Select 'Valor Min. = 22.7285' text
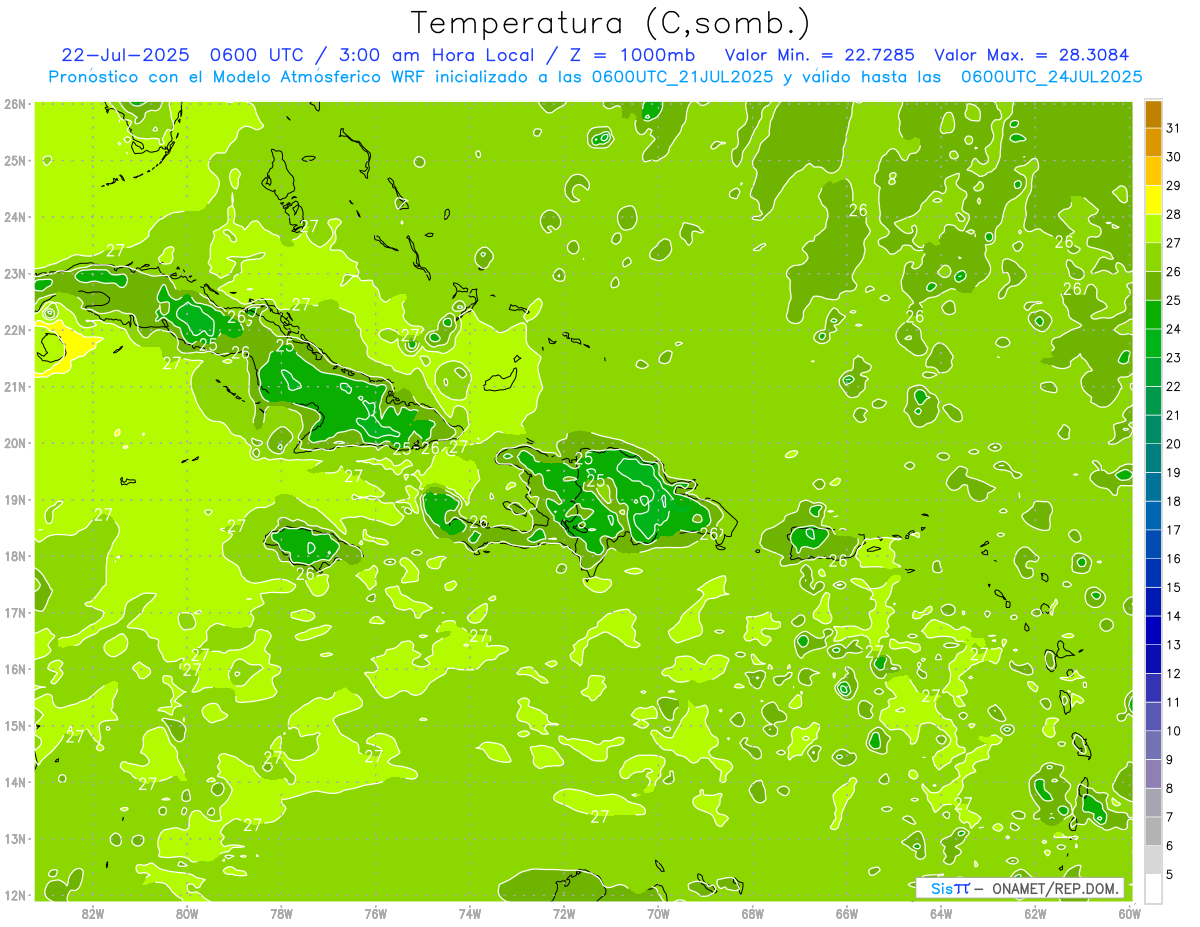 coord(820,55)
